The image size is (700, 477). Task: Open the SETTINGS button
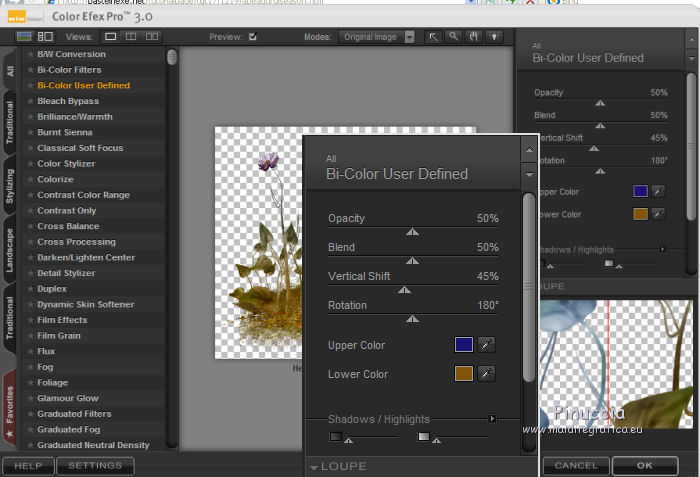[95, 466]
